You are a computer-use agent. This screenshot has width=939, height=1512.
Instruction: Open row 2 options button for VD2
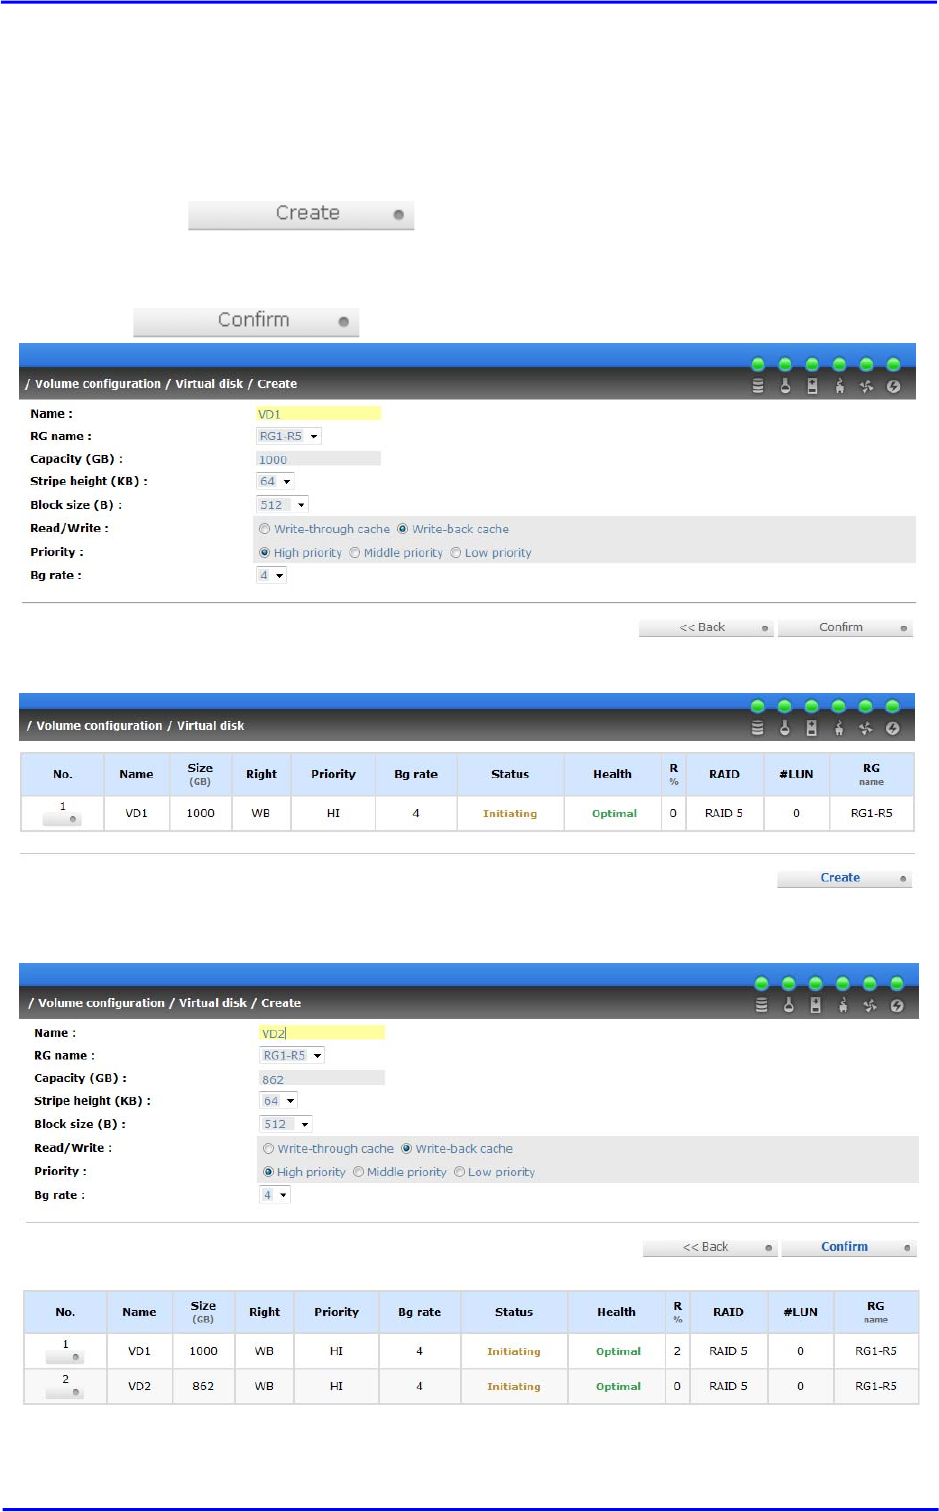[65, 1392]
